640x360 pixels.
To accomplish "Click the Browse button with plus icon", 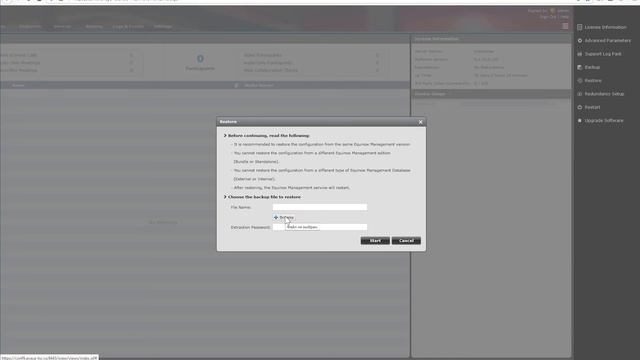I will click(284, 218).
